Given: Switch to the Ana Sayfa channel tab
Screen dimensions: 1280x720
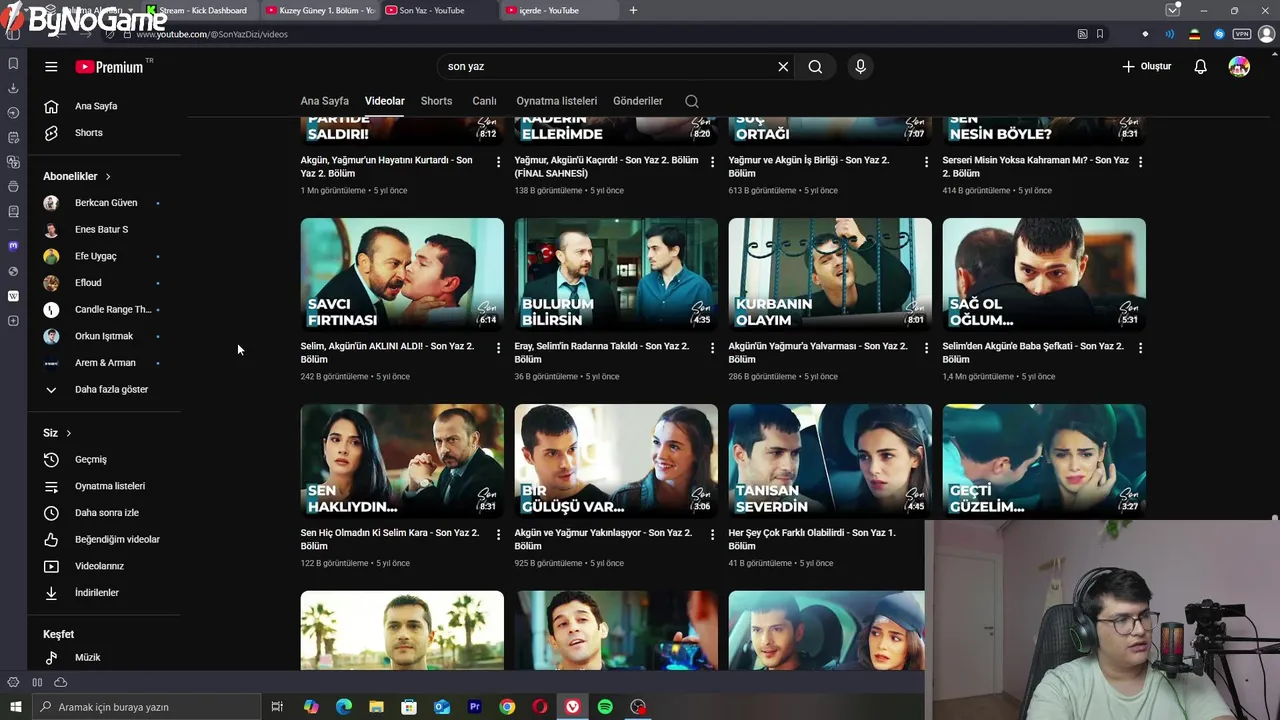Looking at the screenshot, I should pos(324,101).
